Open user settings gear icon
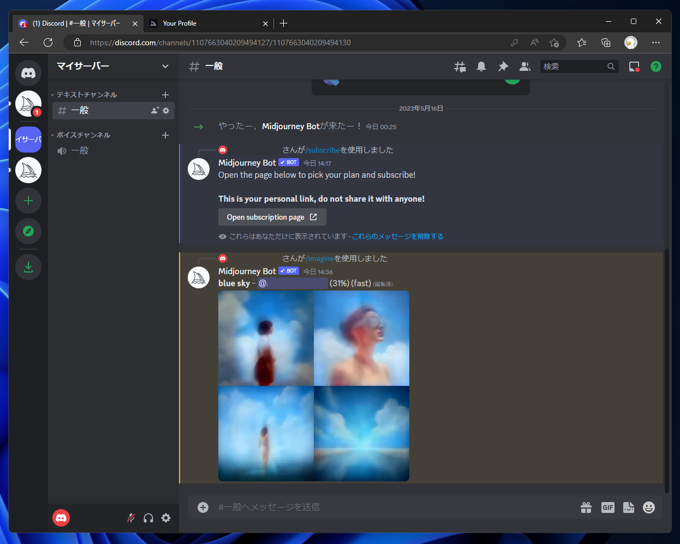The height and width of the screenshot is (544, 680). pos(166,518)
